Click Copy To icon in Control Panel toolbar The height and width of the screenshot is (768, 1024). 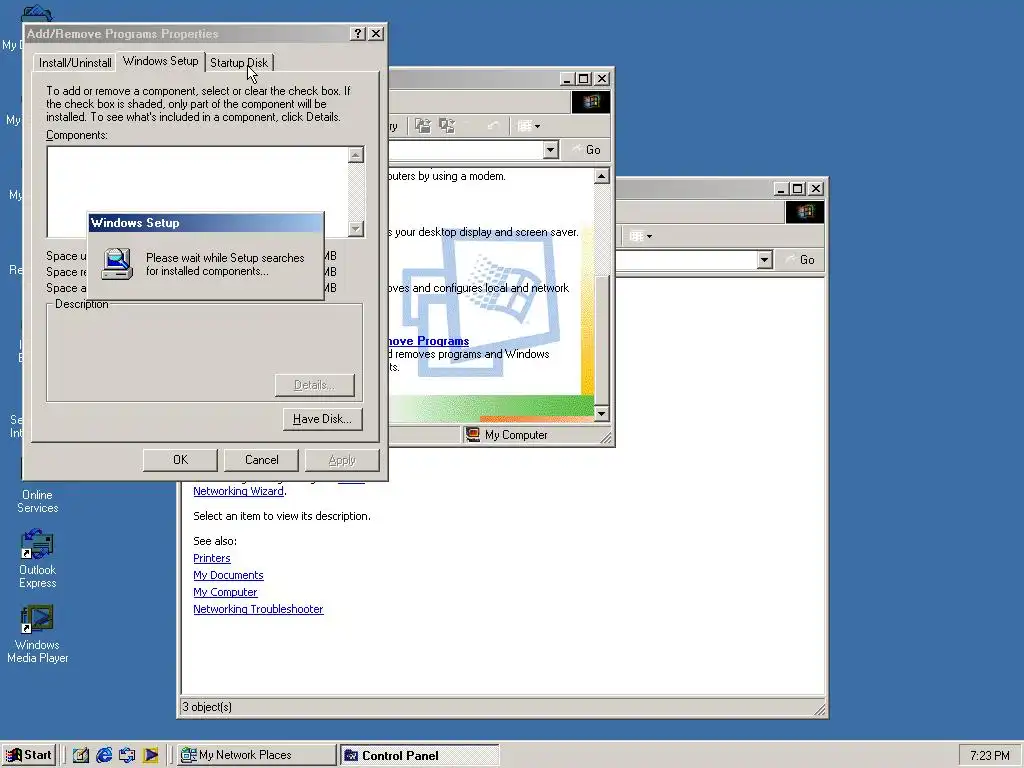(x=447, y=125)
